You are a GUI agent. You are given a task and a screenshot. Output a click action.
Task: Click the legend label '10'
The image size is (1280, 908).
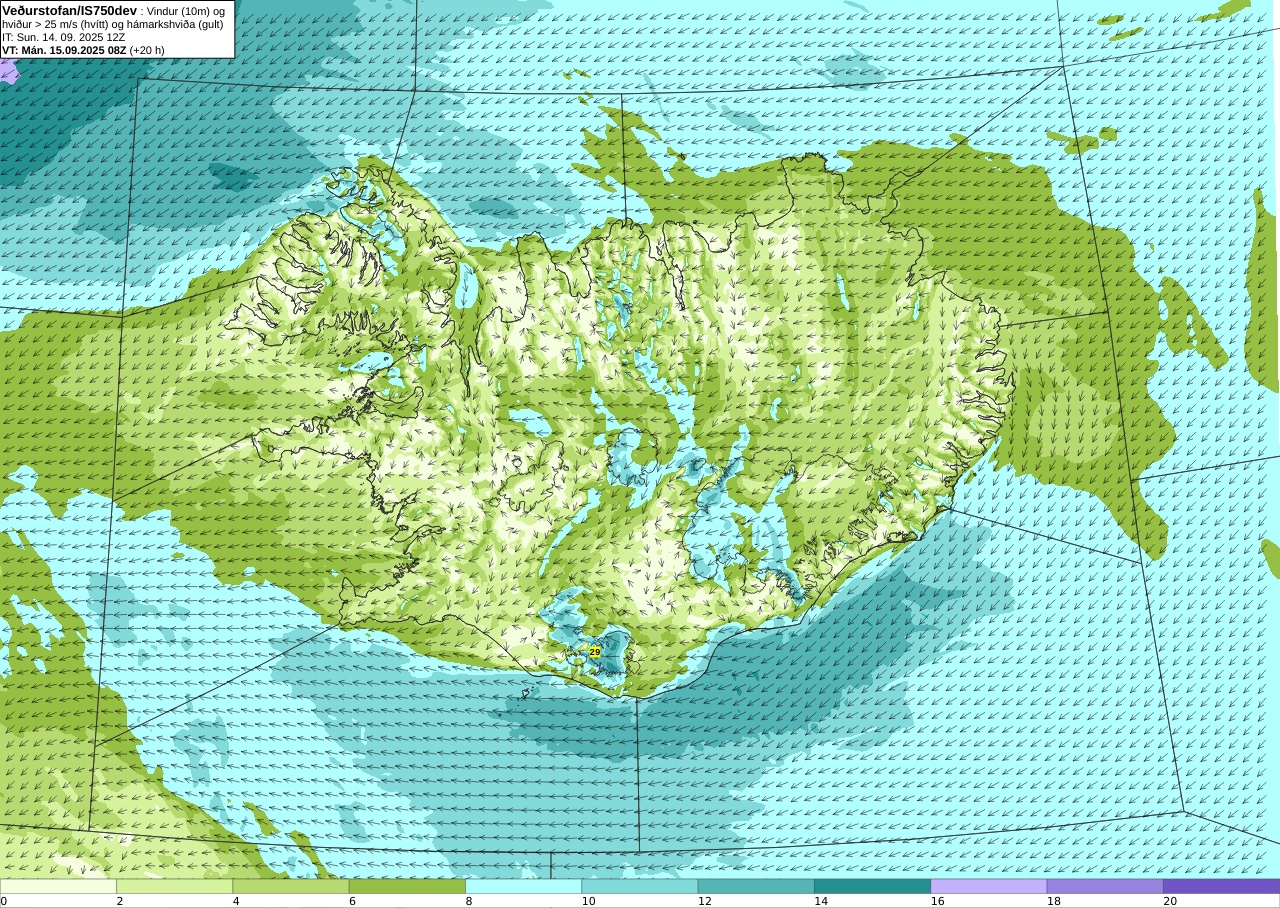(x=589, y=901)
